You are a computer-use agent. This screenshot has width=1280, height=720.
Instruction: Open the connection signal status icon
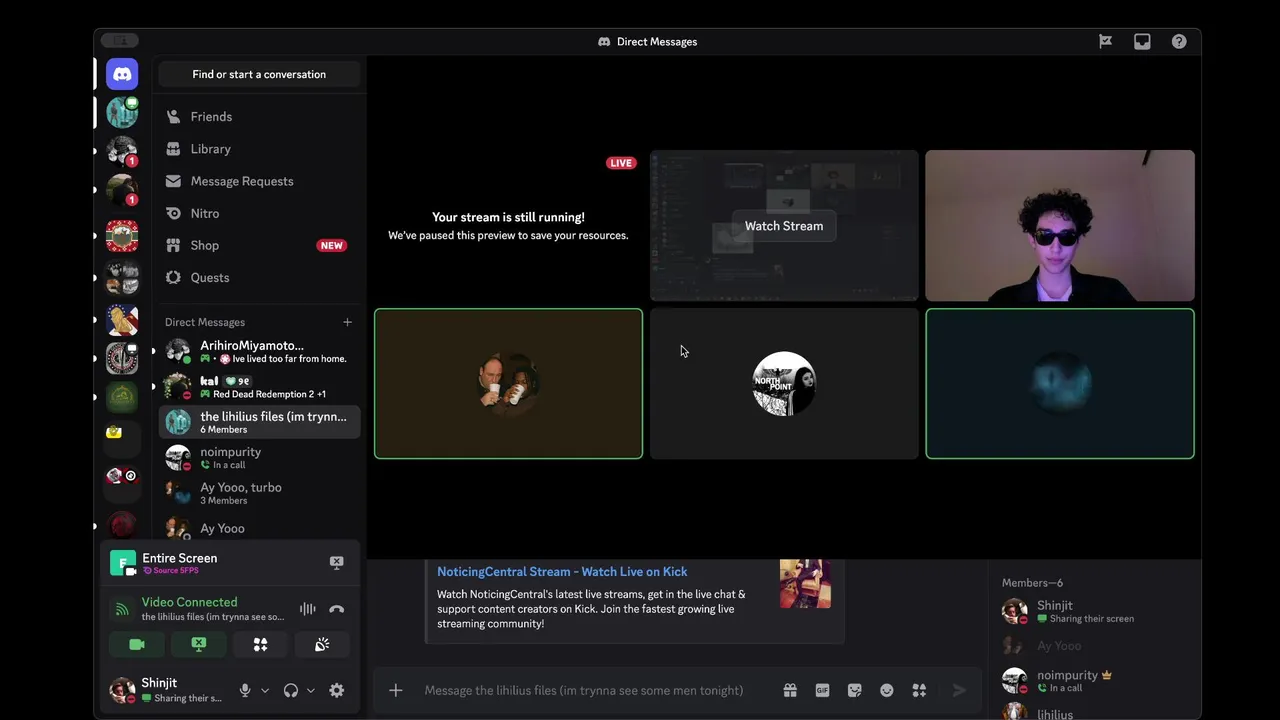(122, 609)
